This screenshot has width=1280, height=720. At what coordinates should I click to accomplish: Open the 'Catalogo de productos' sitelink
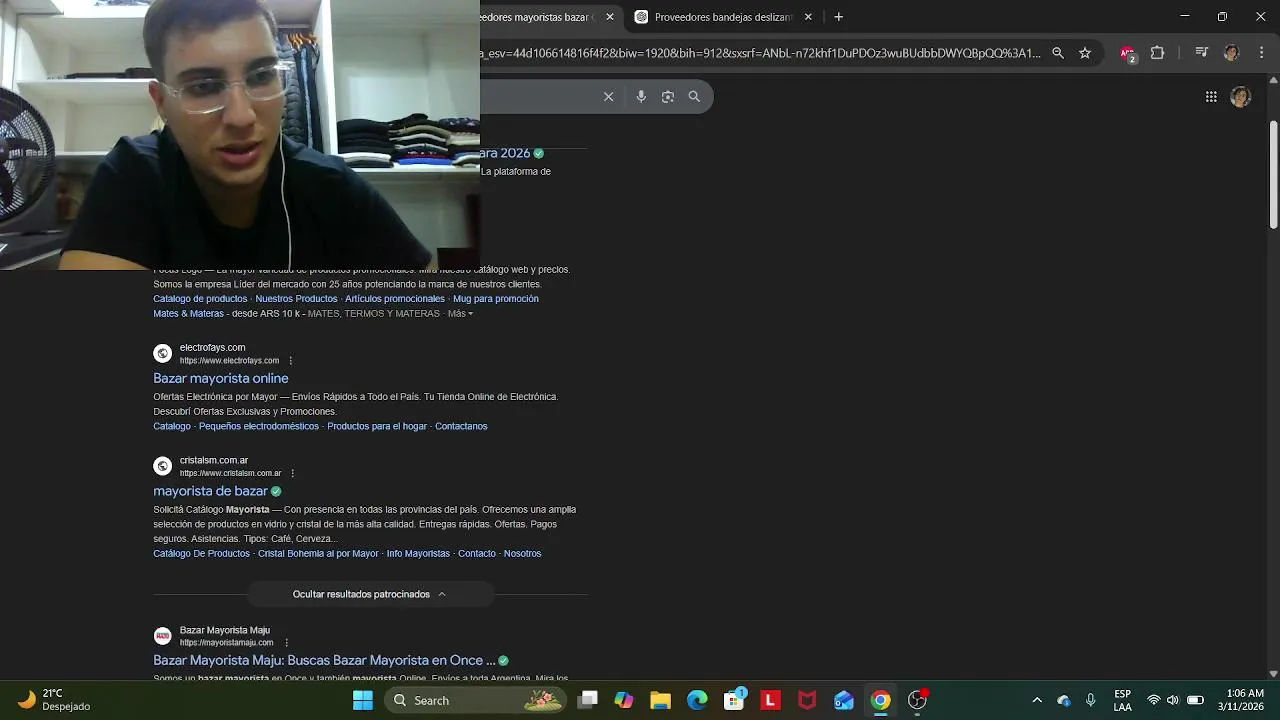(200, 299)
